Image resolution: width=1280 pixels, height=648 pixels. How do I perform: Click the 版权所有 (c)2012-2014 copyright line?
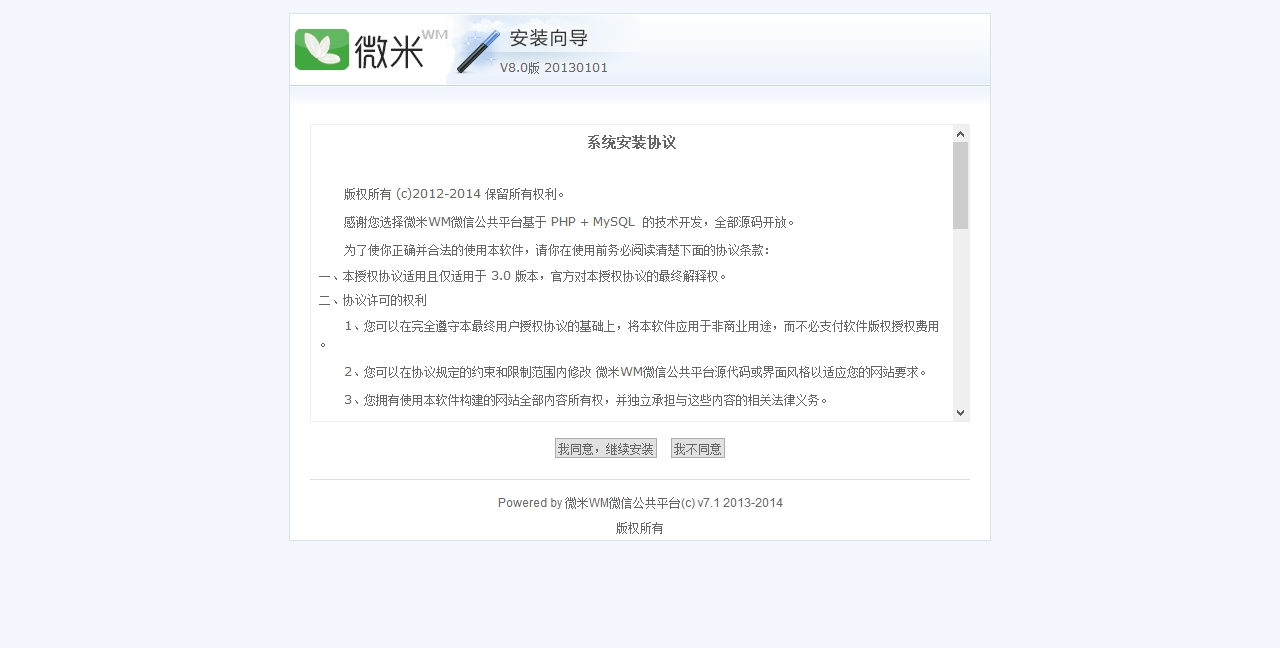click(x=454, y=194)
